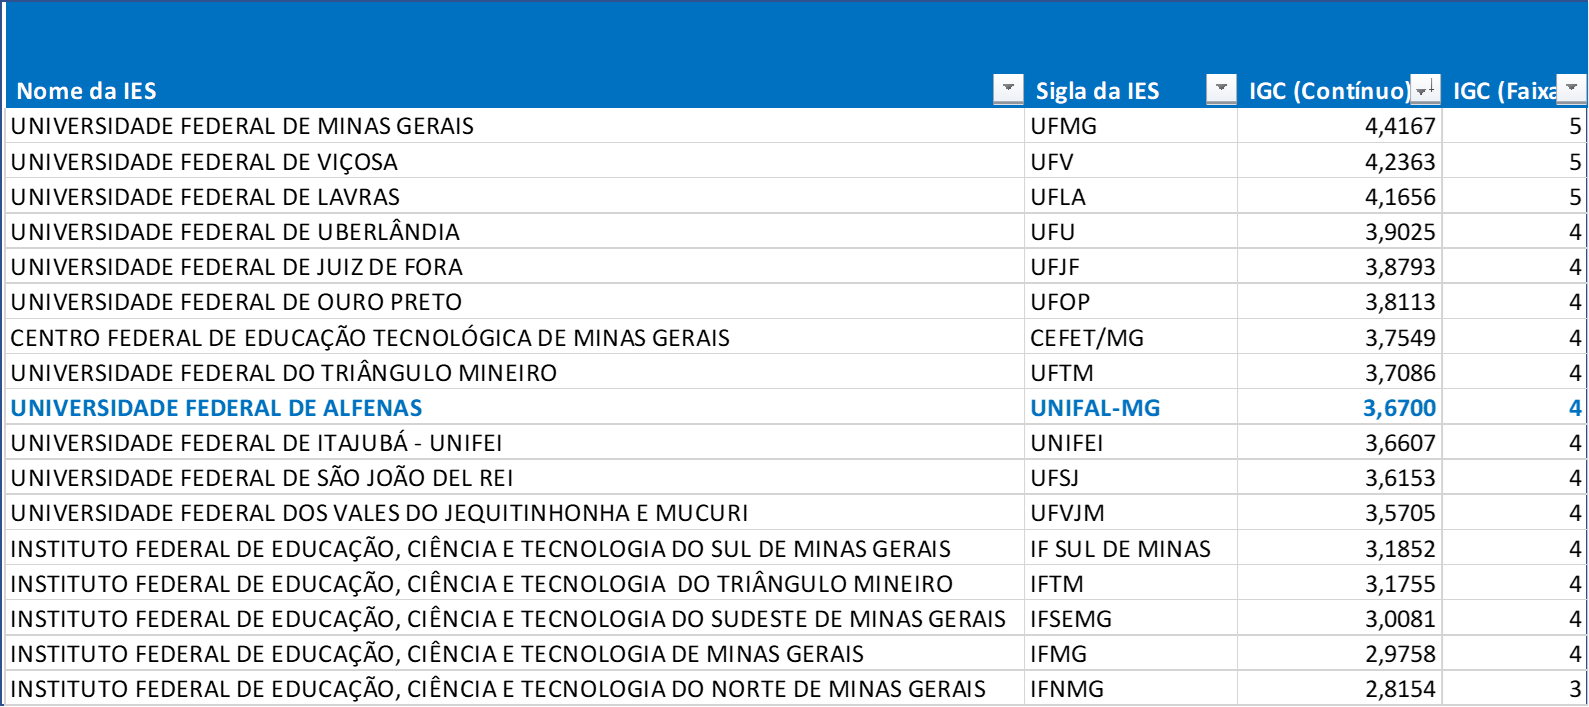Open the IGC (Faixa) filter dropdown

tap(1572, 89)
